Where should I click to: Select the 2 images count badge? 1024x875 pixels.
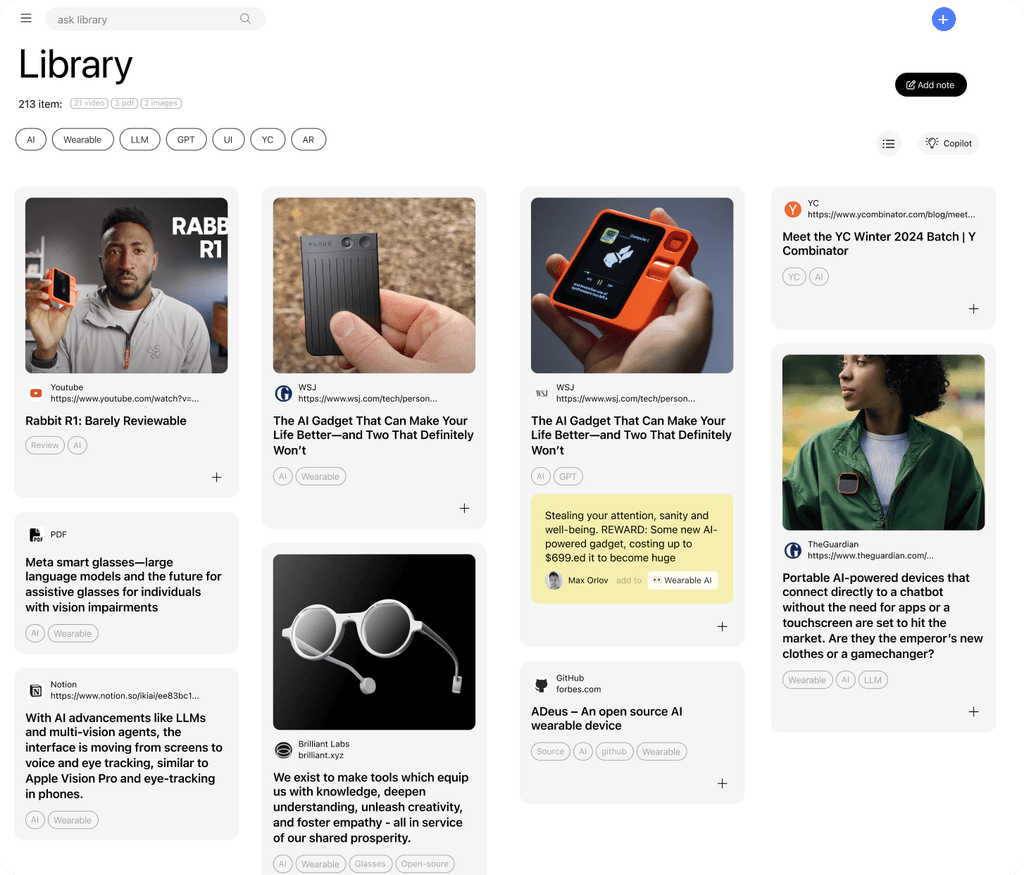click(161, 103)
